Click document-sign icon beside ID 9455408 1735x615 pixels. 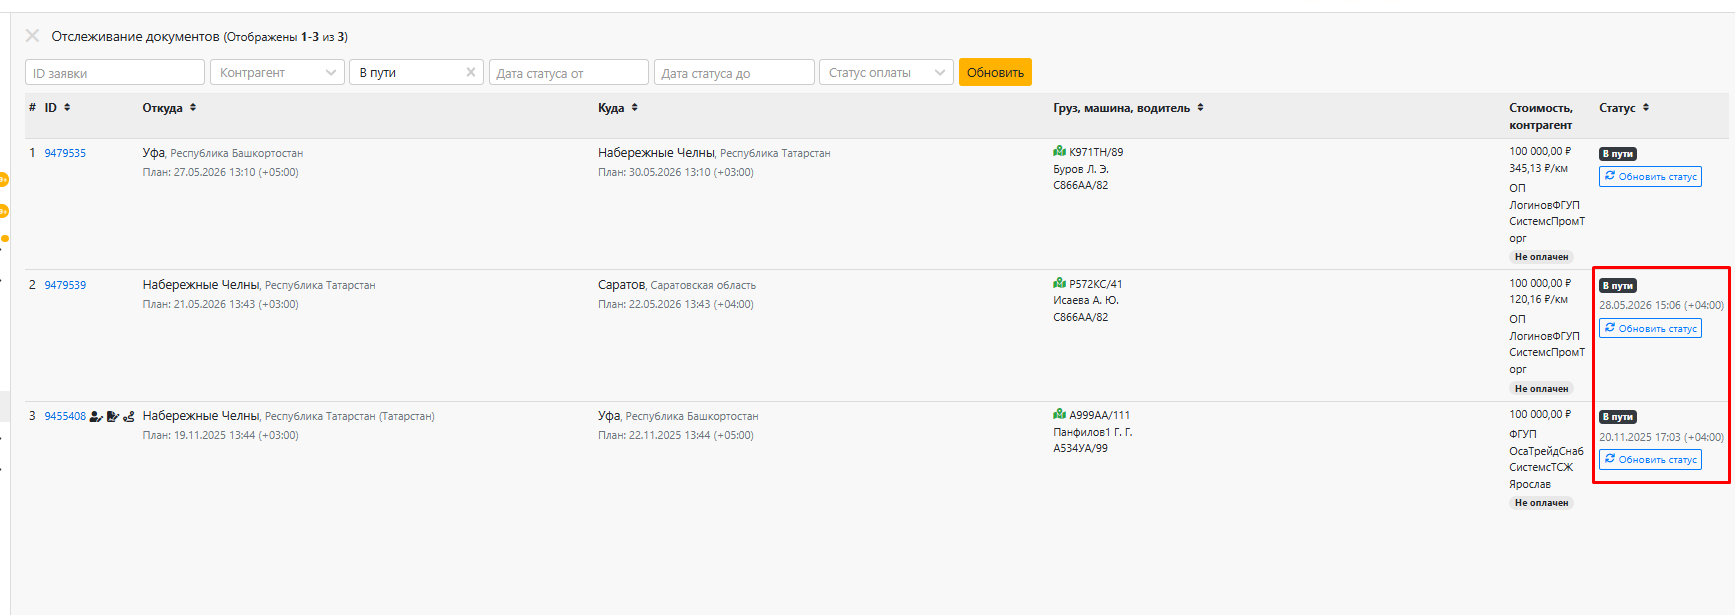[x=112, y=416]
